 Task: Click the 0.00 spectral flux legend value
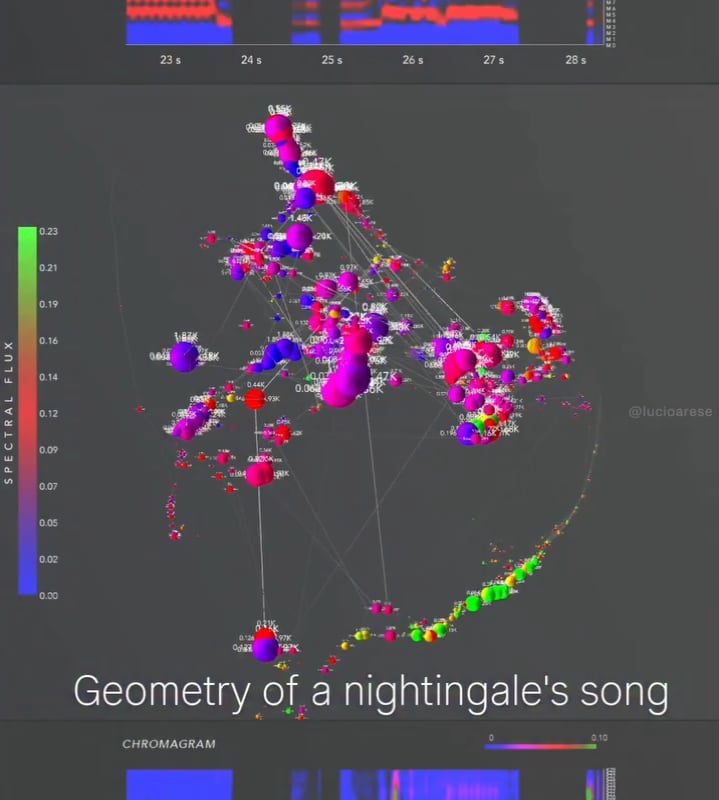(x=48, y=595)
